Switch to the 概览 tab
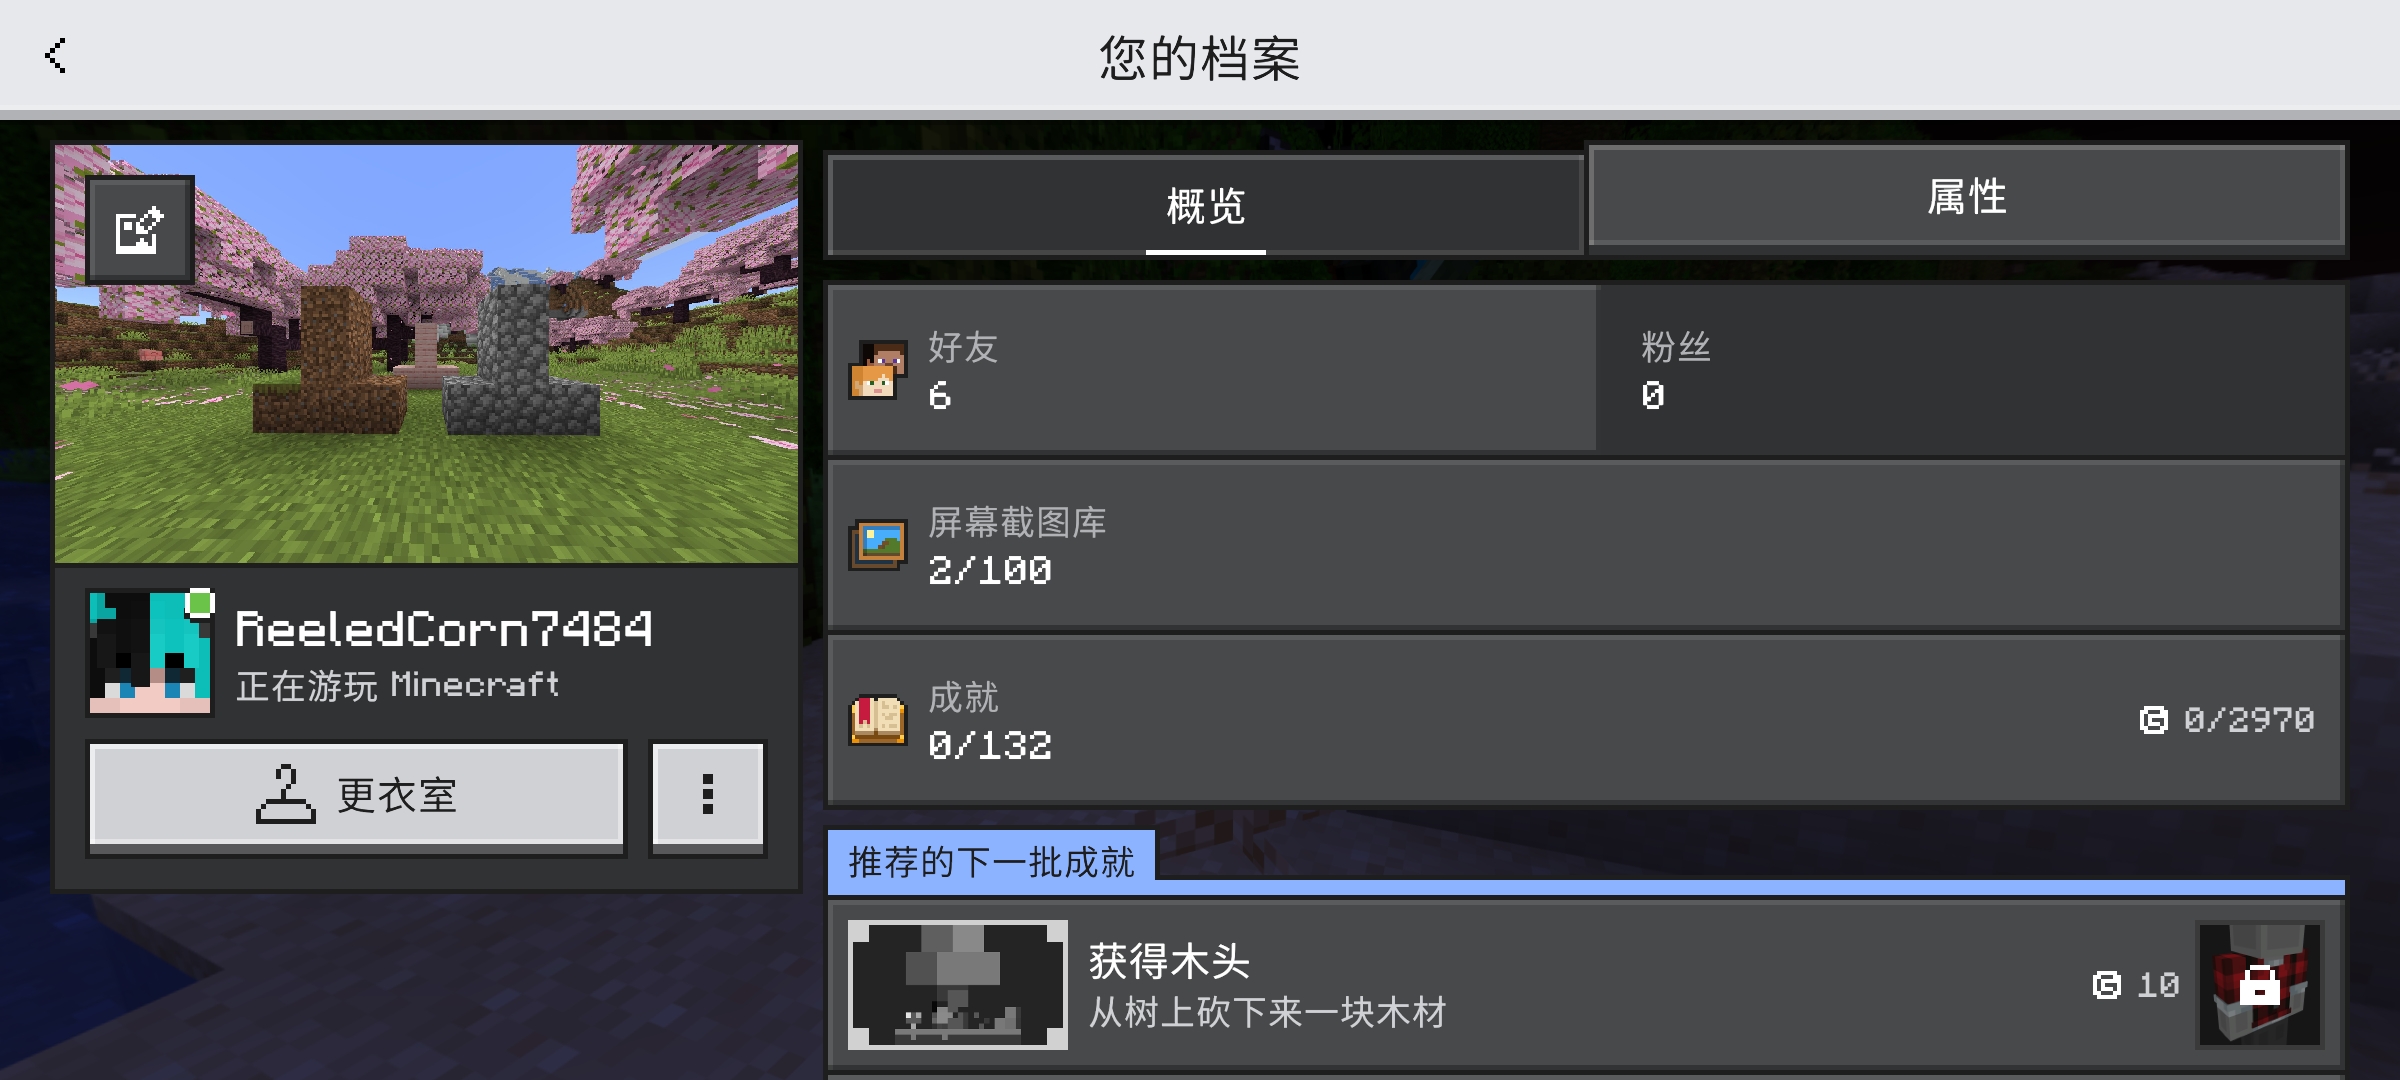Screen dimensions: 2400x1080 (1205, 205)
